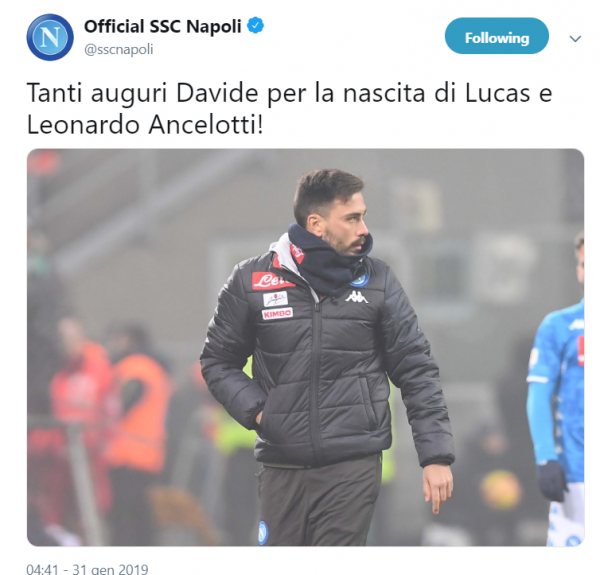The height and width of the screenshot is (575, 600).
Task: Click the white middle sponsor patch on jacket
Action: click(275, 299)
